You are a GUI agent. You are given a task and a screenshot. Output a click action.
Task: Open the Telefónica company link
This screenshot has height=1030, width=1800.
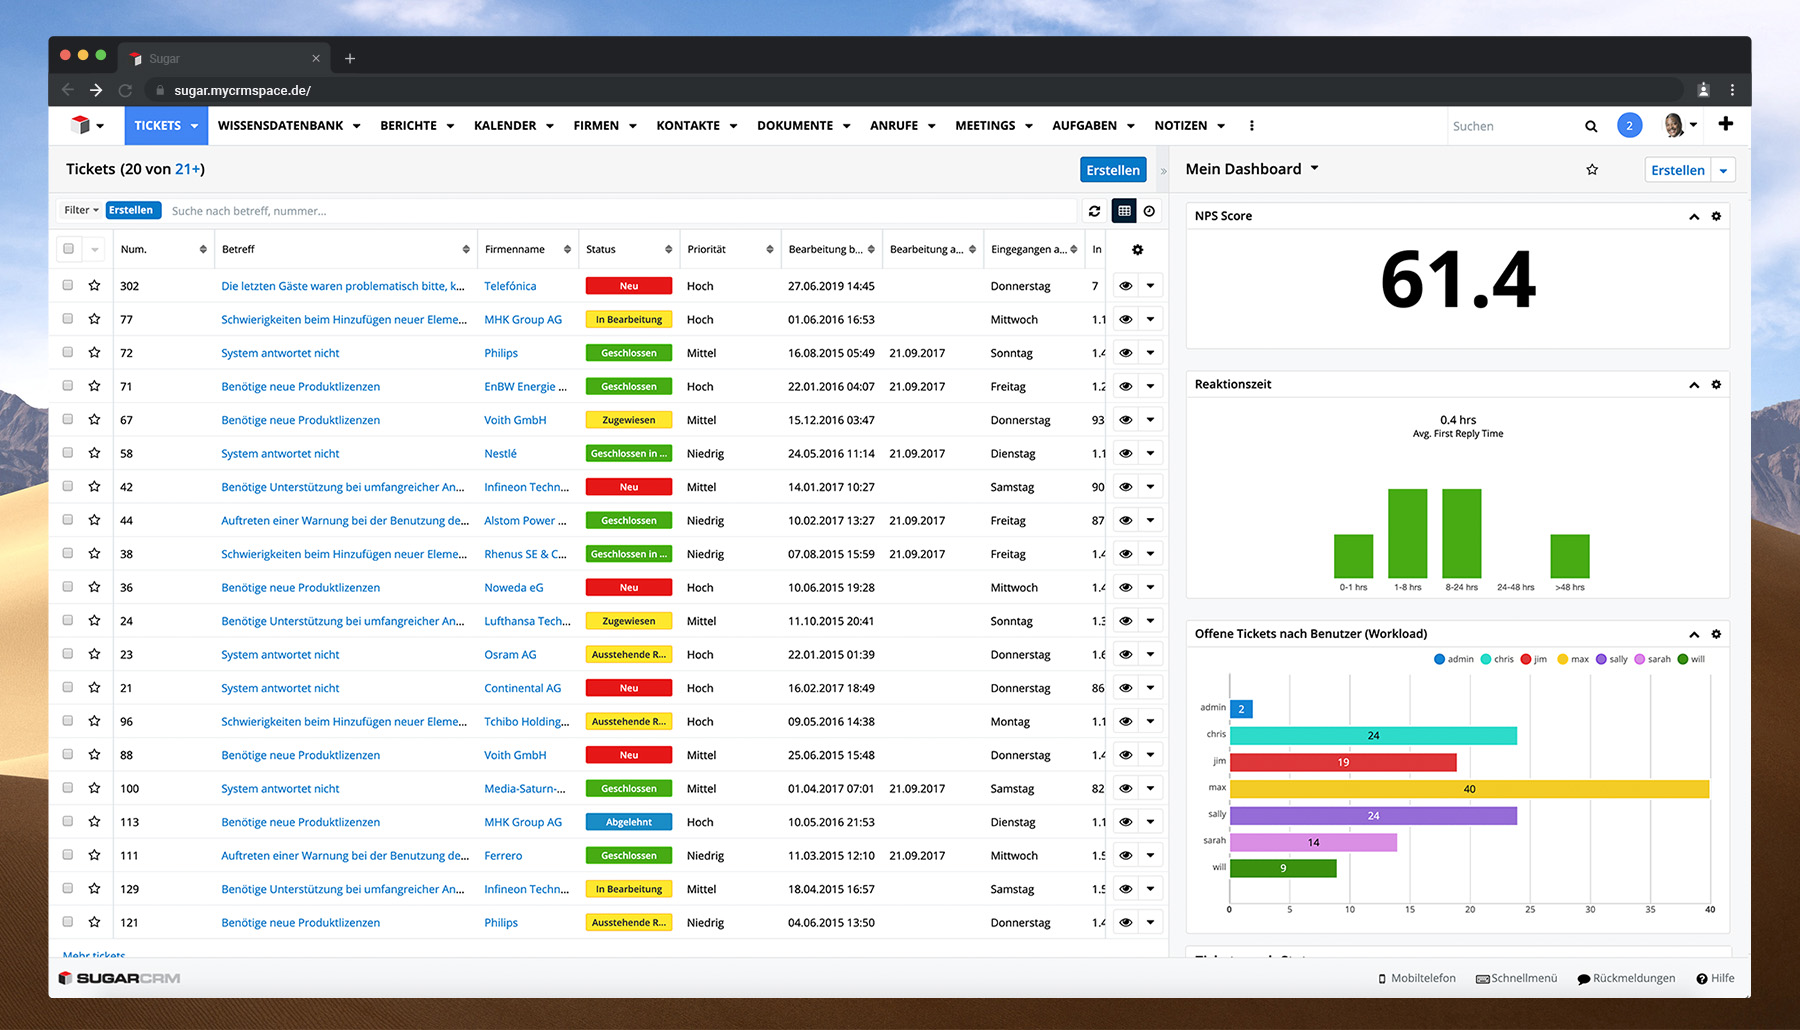click(x=510, y=286)
